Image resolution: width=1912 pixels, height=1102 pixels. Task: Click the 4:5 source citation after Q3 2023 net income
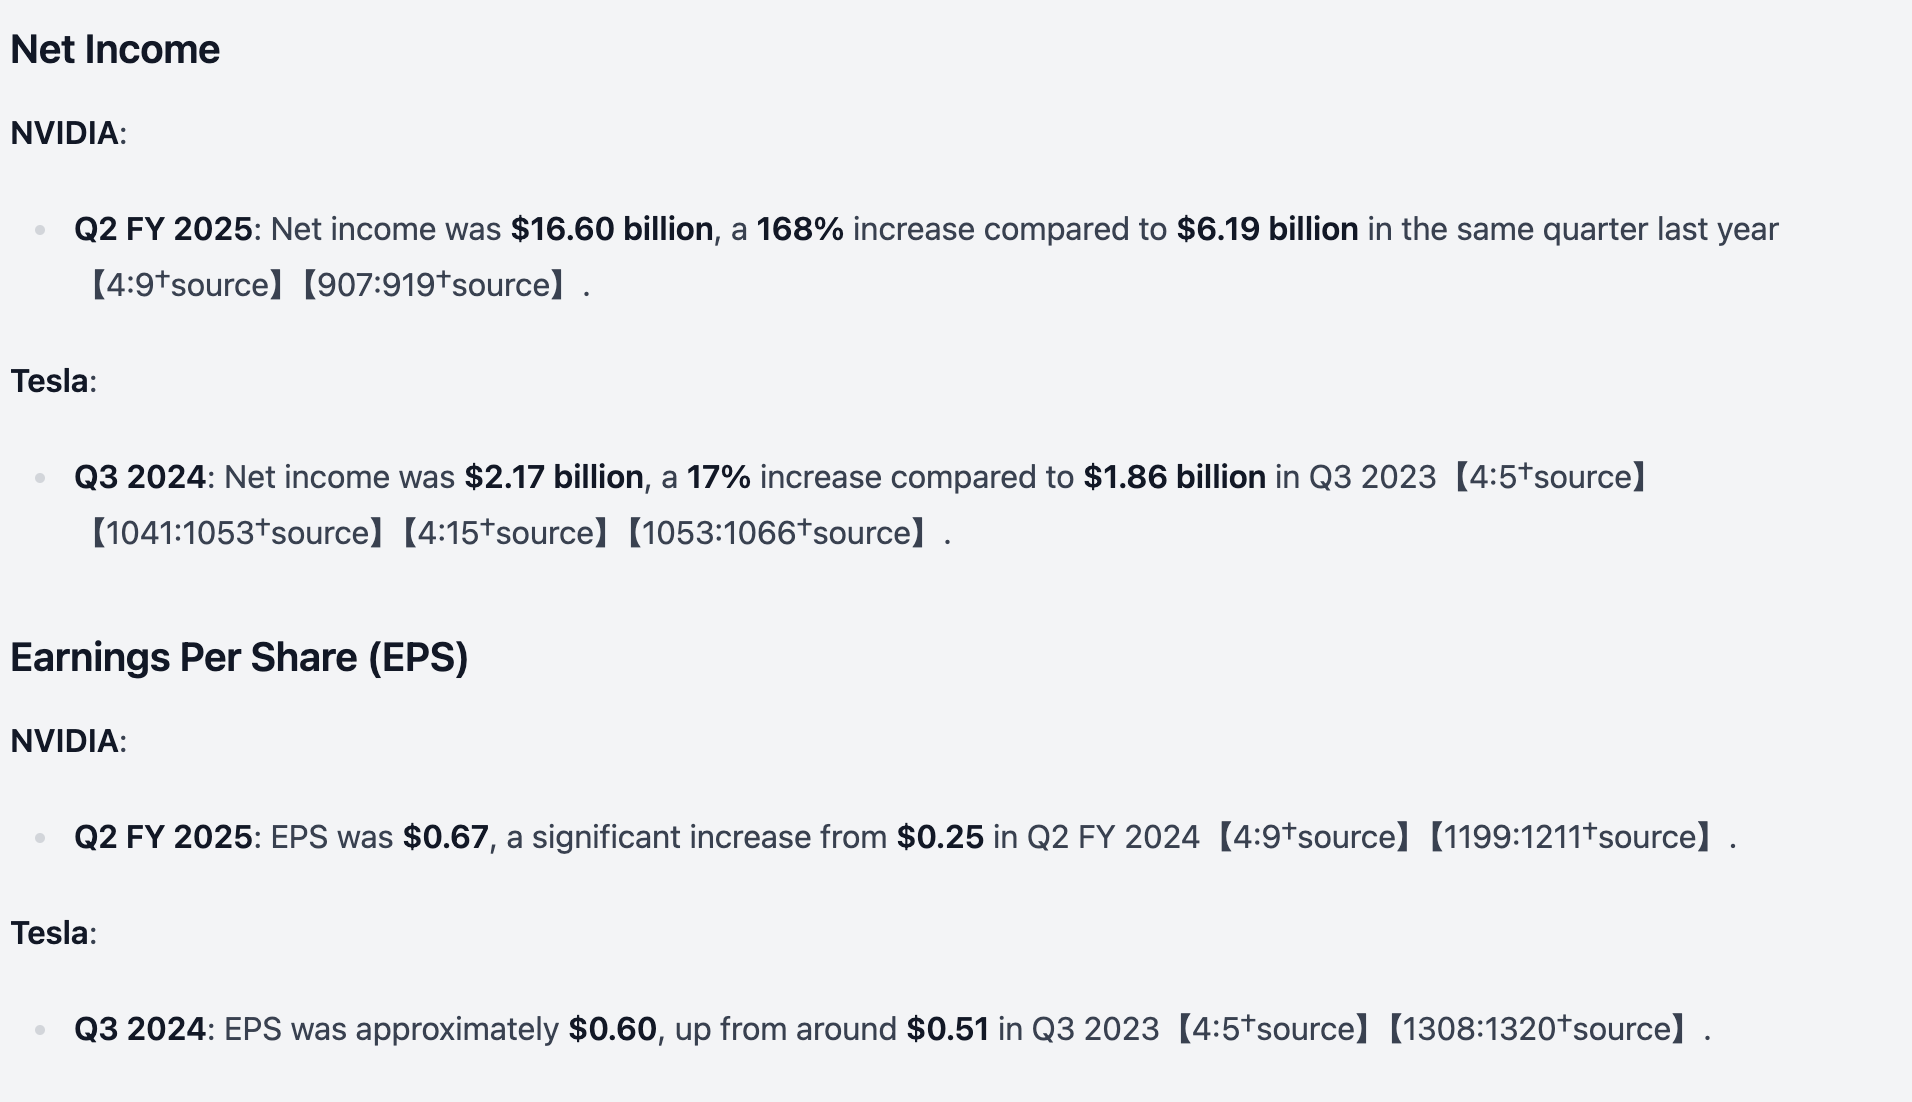click(x=1549, y=478)
